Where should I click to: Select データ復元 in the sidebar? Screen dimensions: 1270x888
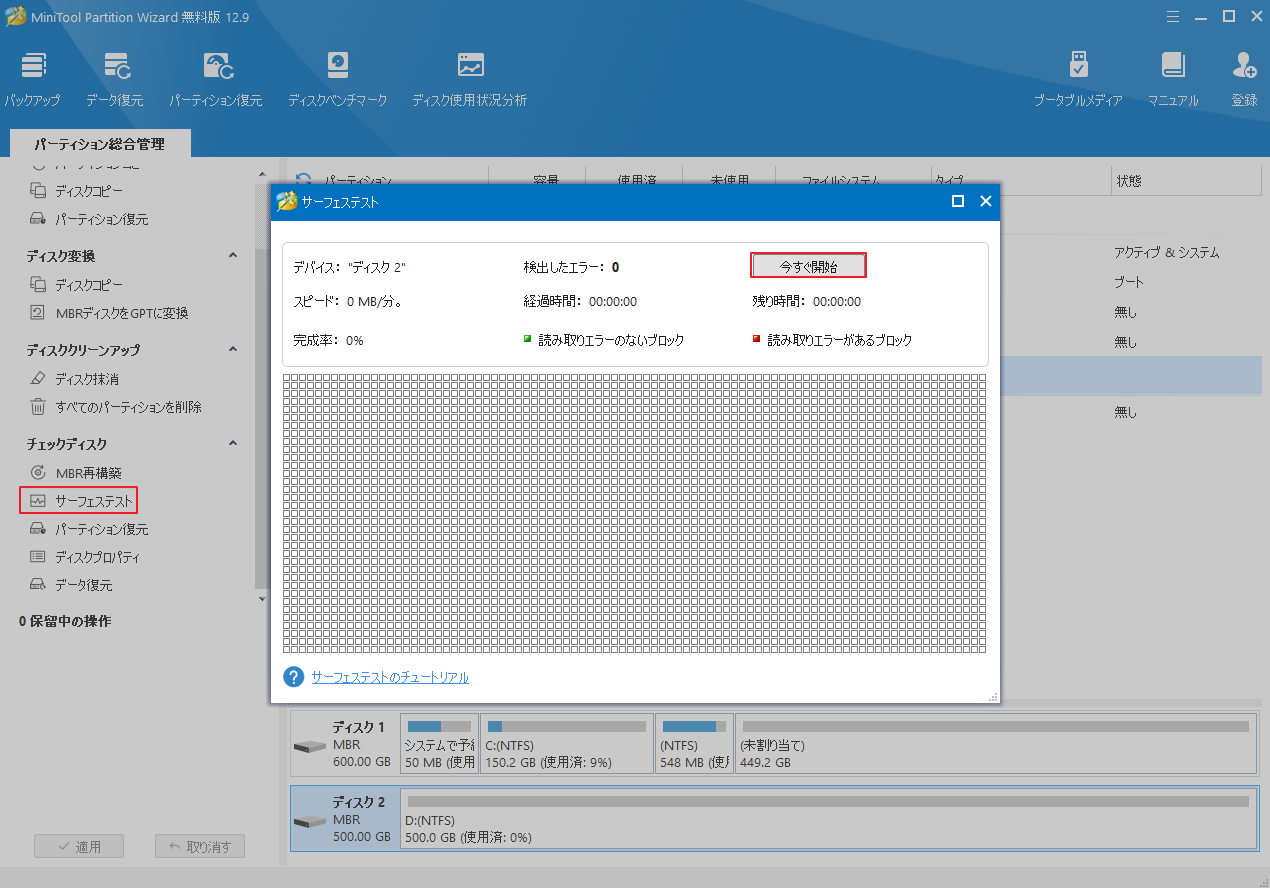[71, 585]
